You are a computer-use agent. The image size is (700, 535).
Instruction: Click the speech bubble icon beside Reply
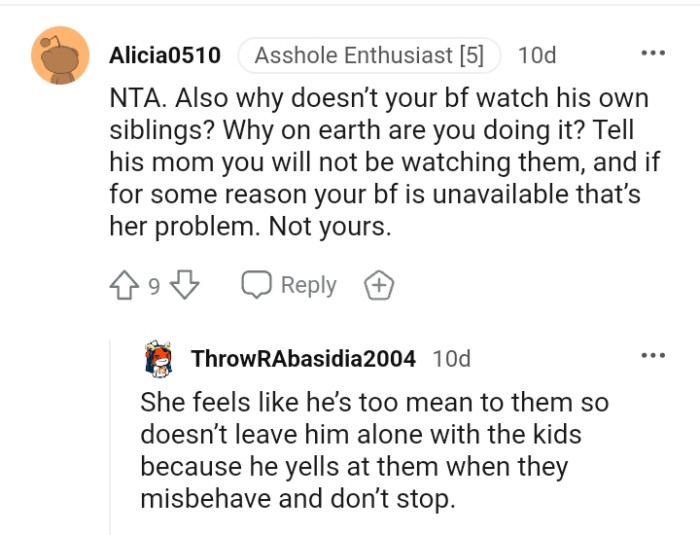point(257,286)
